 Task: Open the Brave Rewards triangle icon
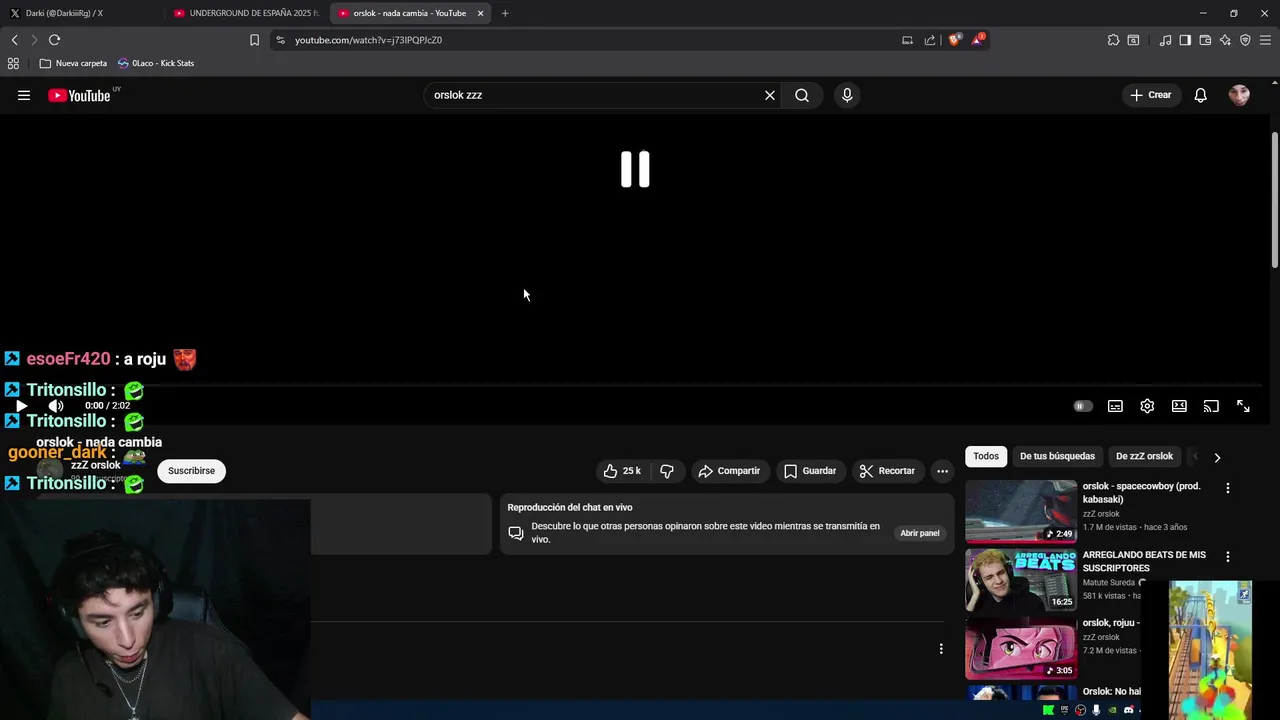(978, 40)
